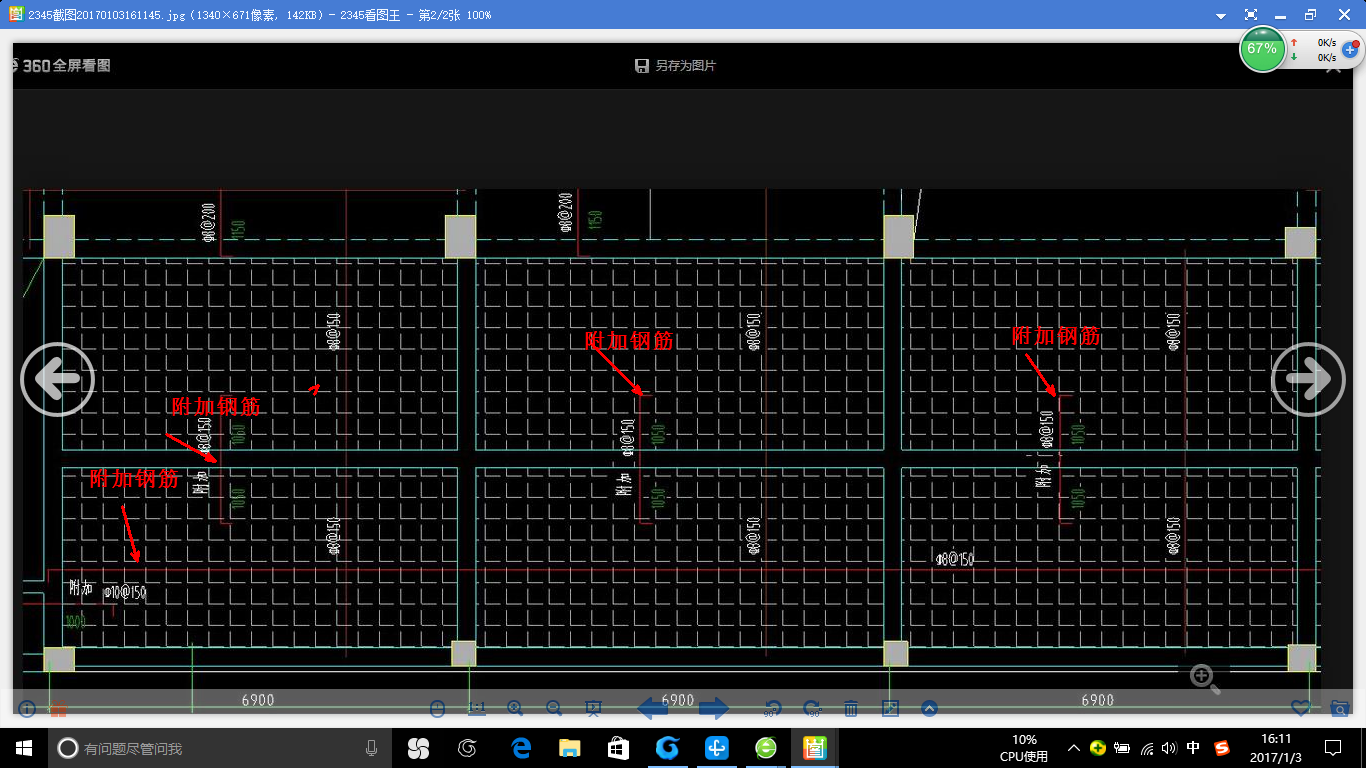The width and height of the screenshot is (1366, 768).
Task: Open the Wi-Fi network tray icon
Action: 1146,748
